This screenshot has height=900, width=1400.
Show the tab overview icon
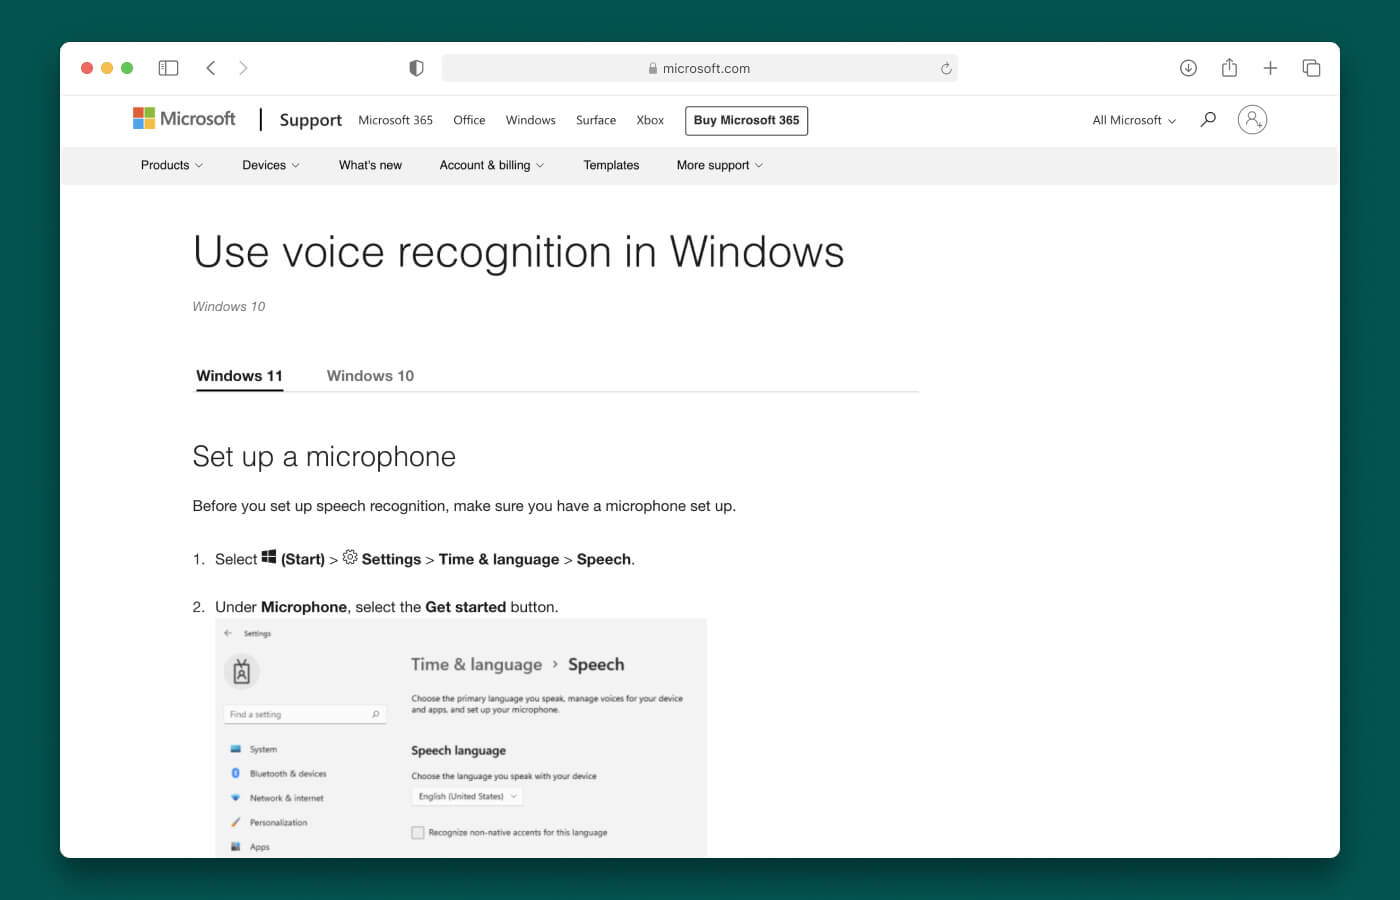(1310, 67)
